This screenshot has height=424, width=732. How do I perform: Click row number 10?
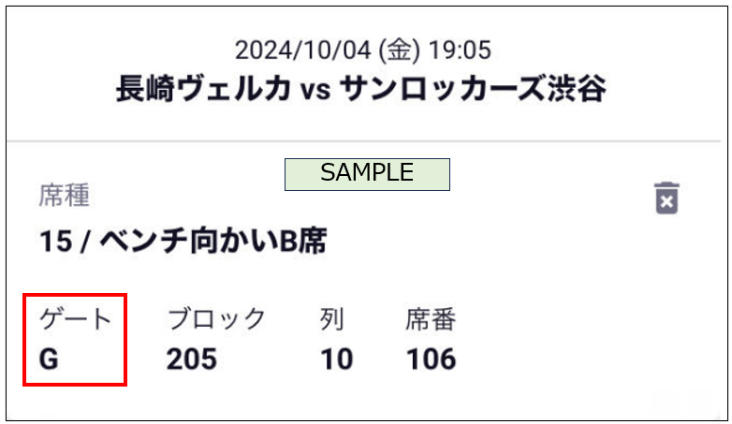(x=337, y=359)
